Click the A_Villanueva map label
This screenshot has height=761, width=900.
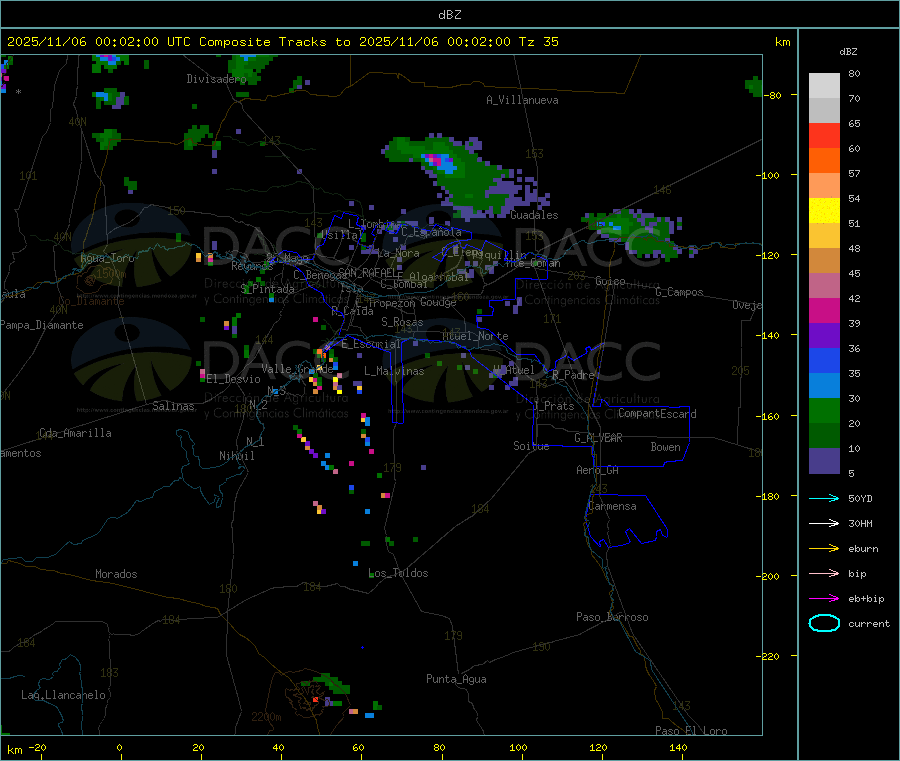pos(522,100)
